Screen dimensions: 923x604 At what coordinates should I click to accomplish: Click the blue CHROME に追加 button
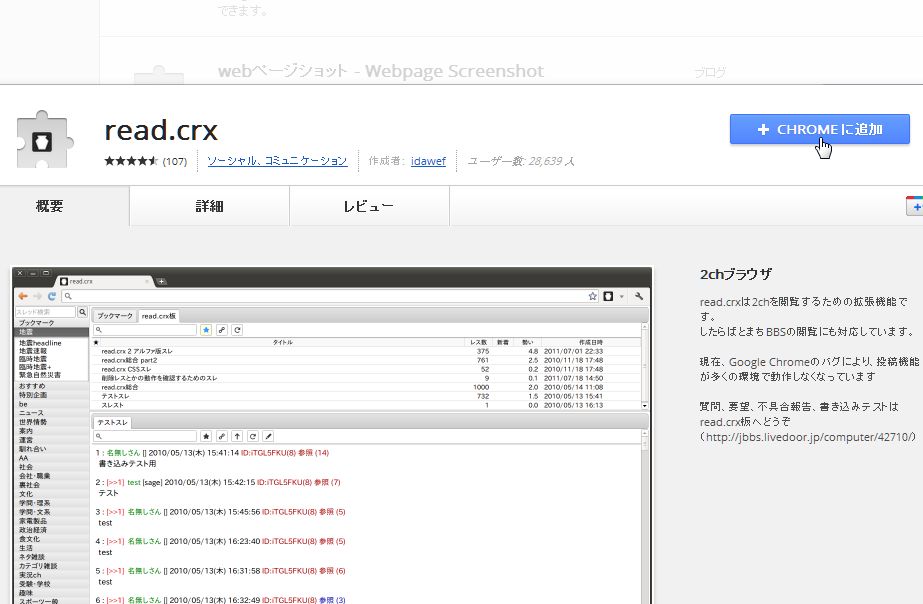point(819,129)
